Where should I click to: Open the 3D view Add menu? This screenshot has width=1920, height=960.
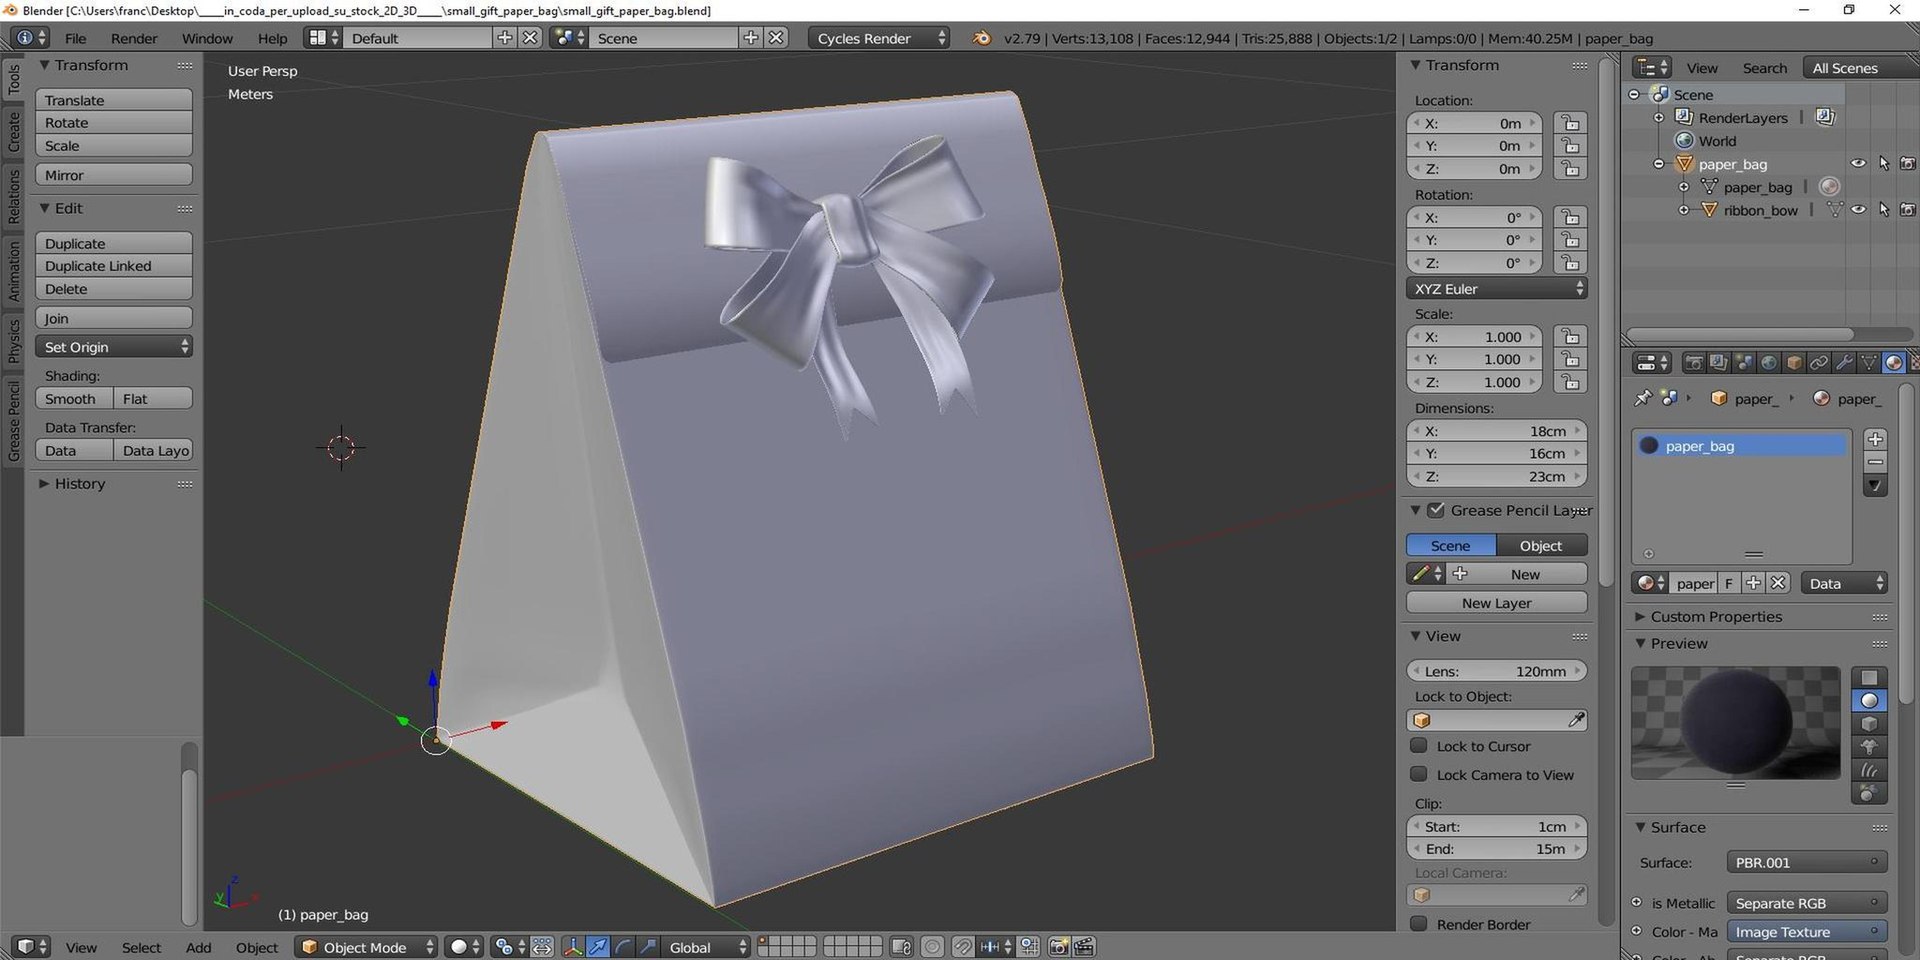(x=198, y=947)
